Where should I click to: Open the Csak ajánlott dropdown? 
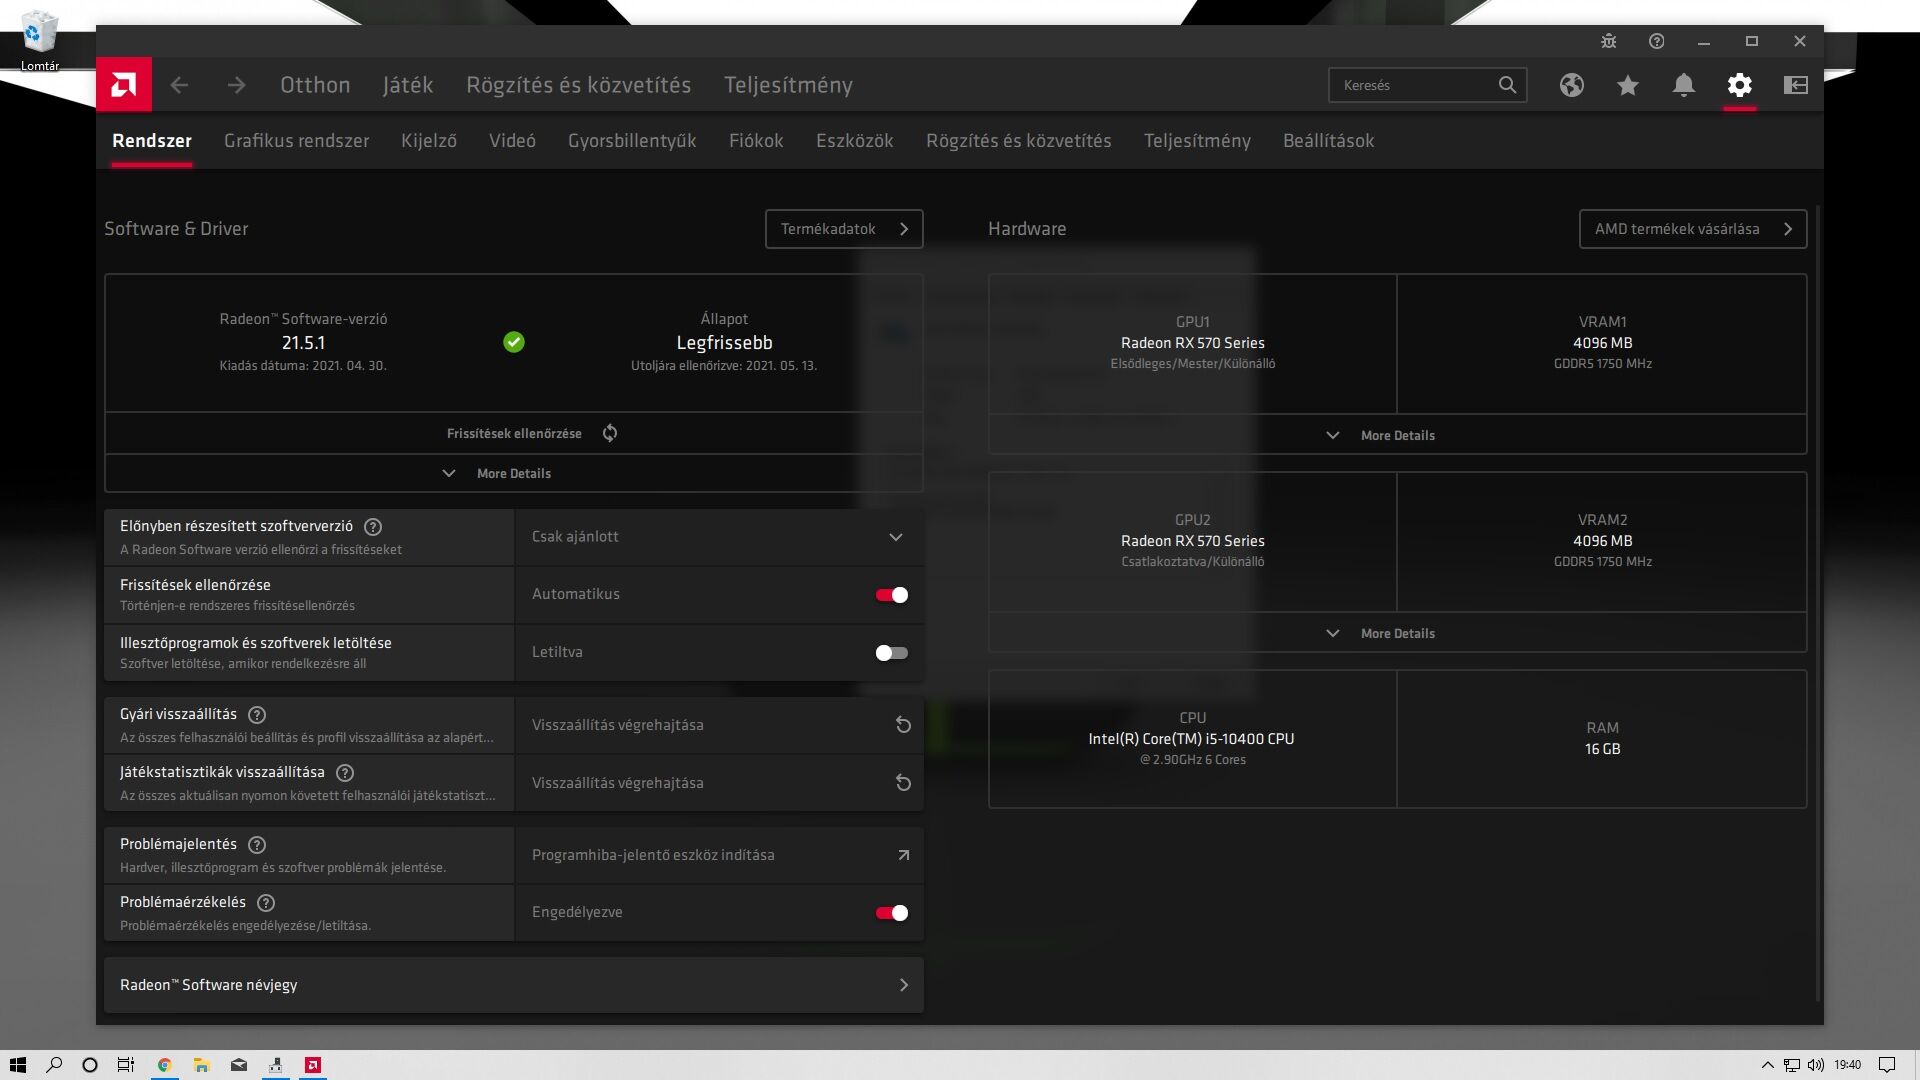pyautogui.click(x=719, y=537)
